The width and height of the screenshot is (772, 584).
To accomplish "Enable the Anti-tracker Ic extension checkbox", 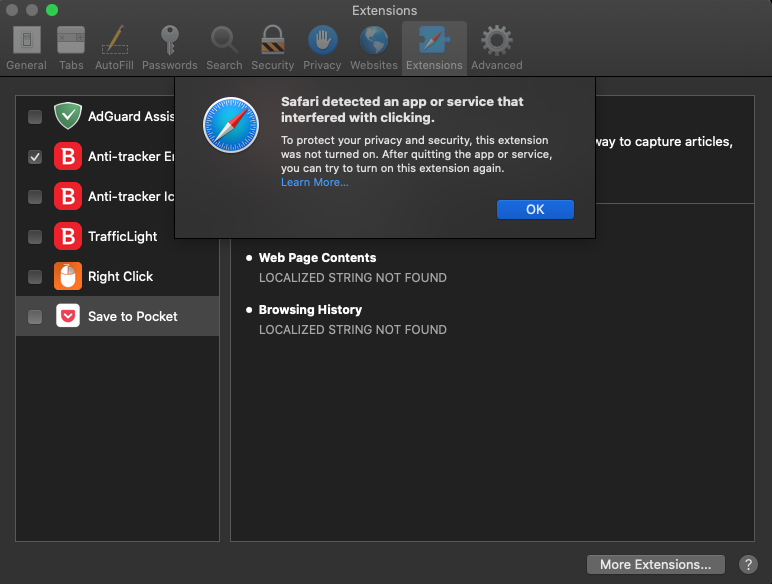I will pyautogui.click(x=35, y=196).
